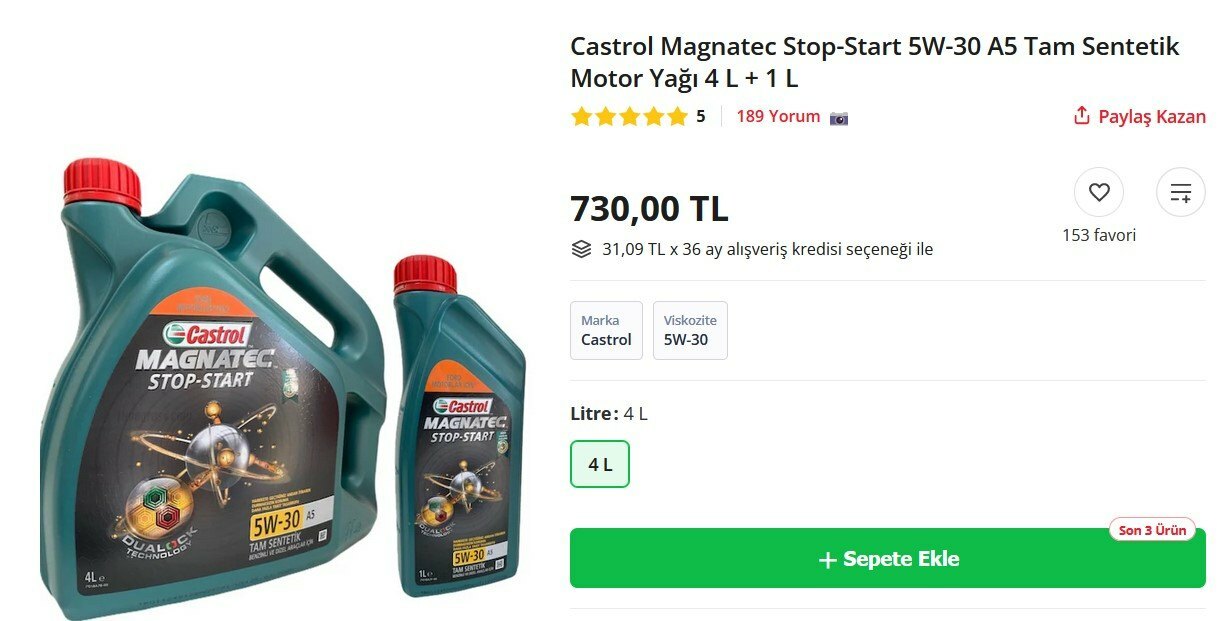This screenshot has width=1230, height=621.
Task: Click the small 1L Castrol bottle image
Action: [458, 427]
